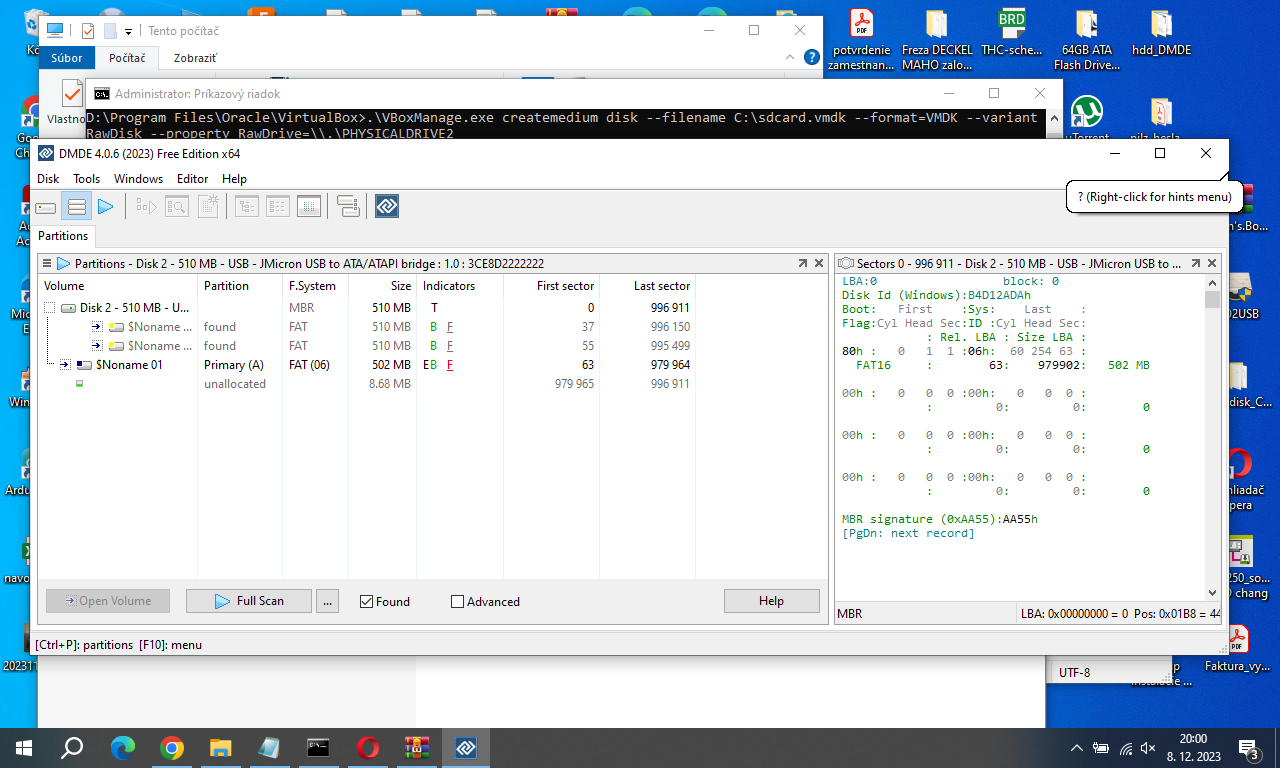The width and height of the screenshot is (1280, 768).
Task: Click the tree panel view toolbar icon
Action: click(x=247, y=207)
